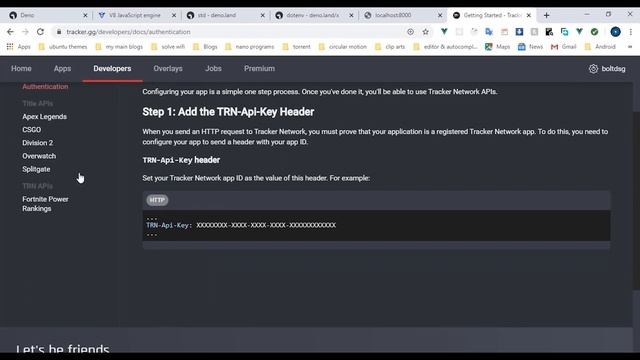
Task: Open the Authentication docs link
Action: click(45, 87)
